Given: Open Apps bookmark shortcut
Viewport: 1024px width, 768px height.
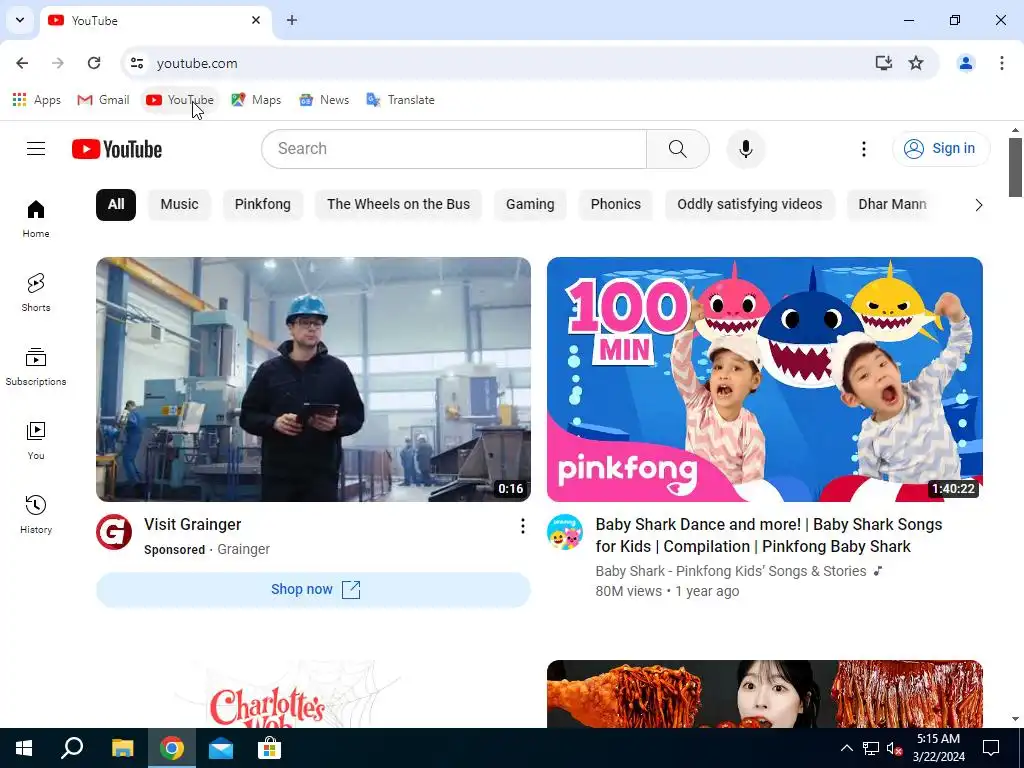Looking at the screenshot, I should 37,100.
